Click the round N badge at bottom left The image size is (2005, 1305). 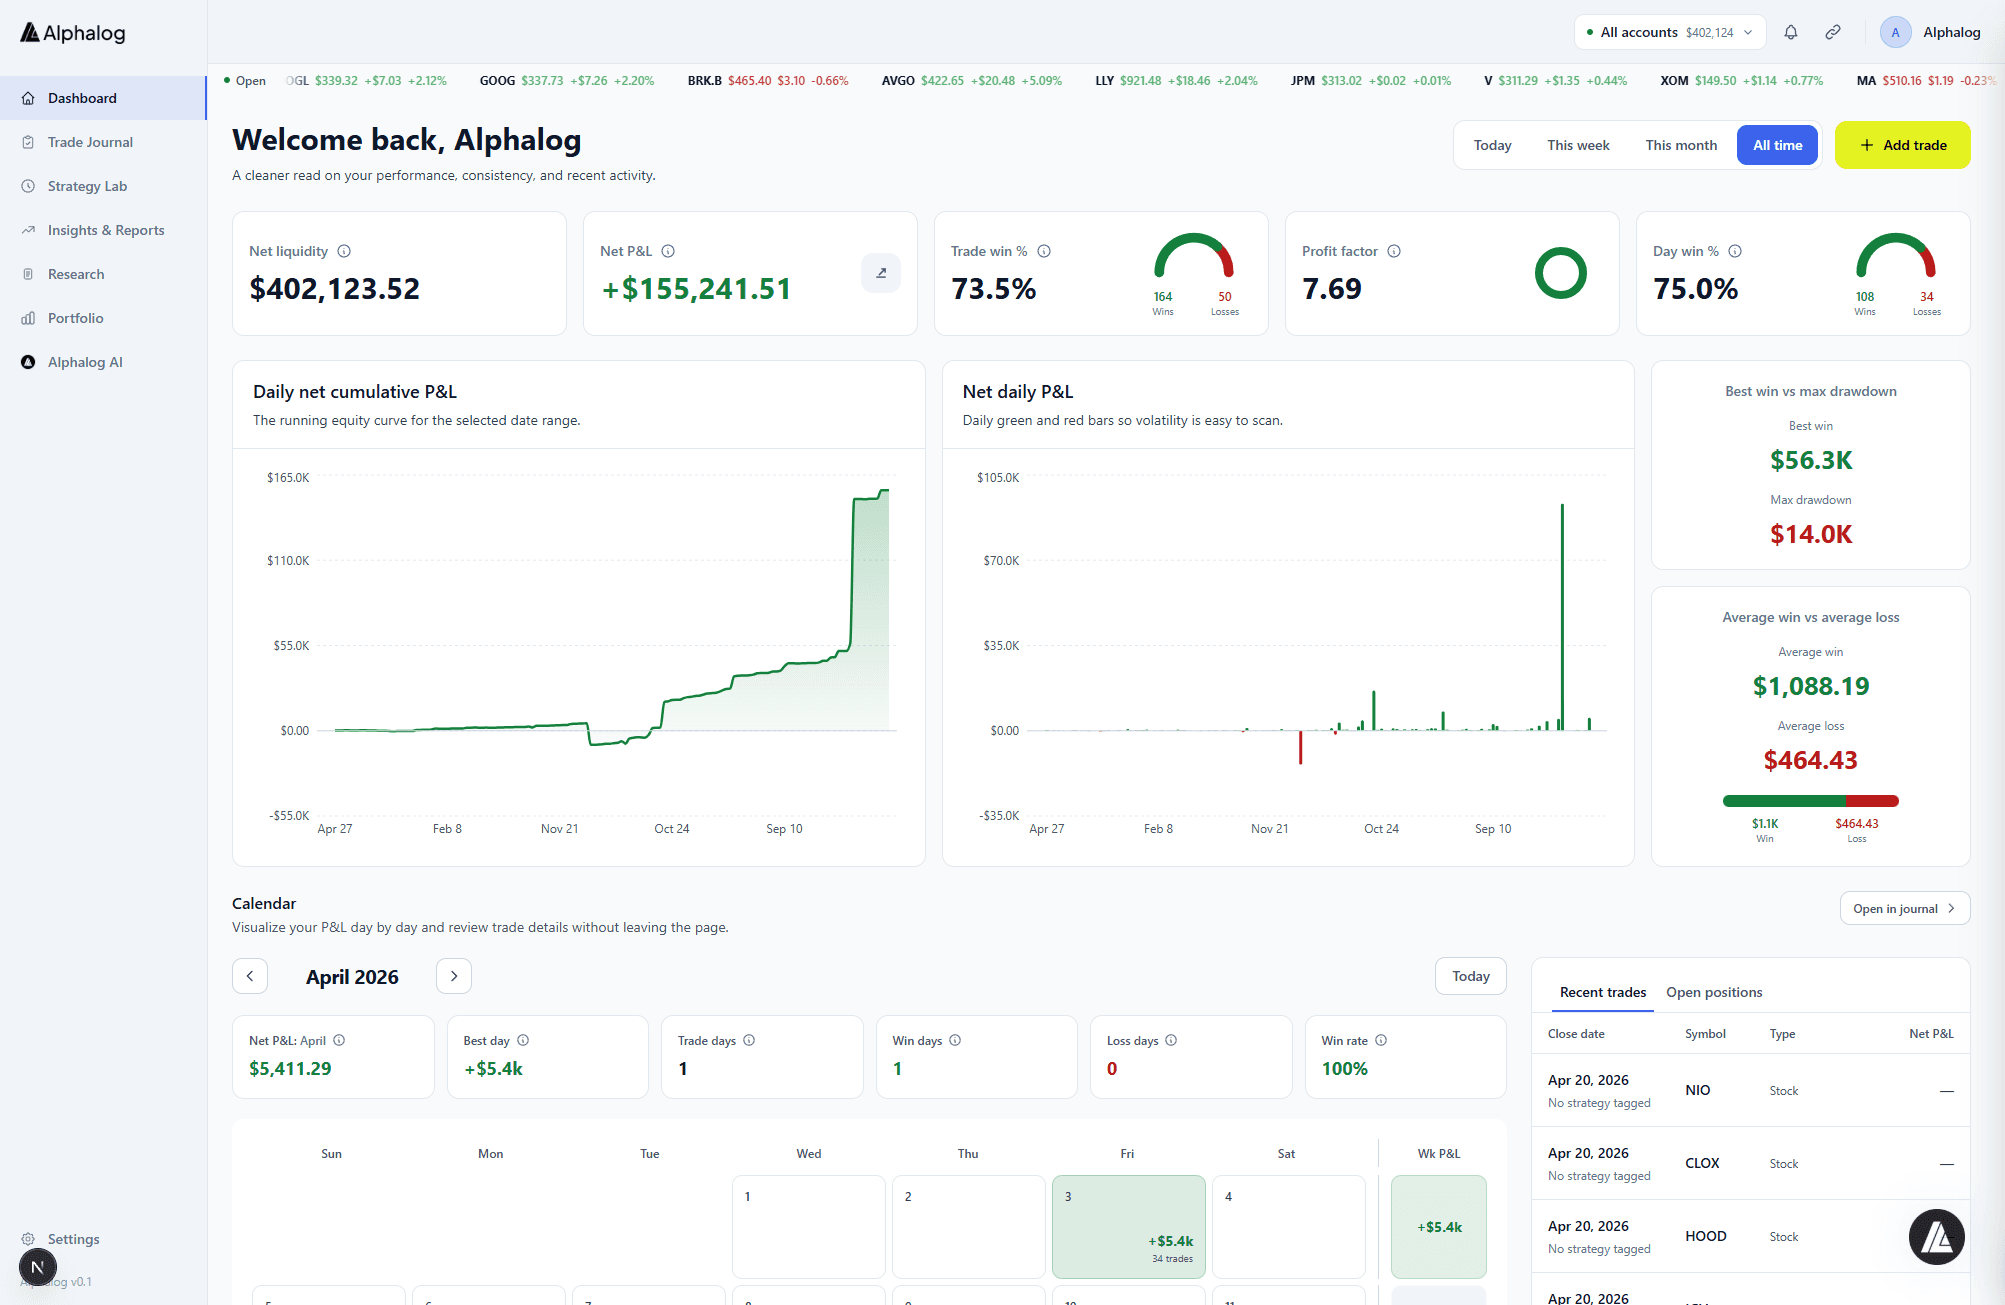click(x=38, y=1268)
